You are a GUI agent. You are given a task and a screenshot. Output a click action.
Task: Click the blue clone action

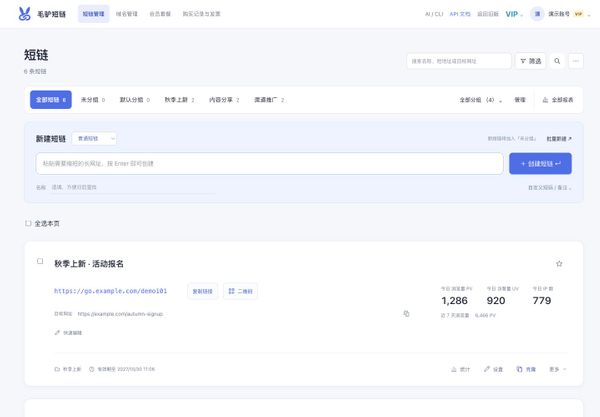(x=526, y=369)
